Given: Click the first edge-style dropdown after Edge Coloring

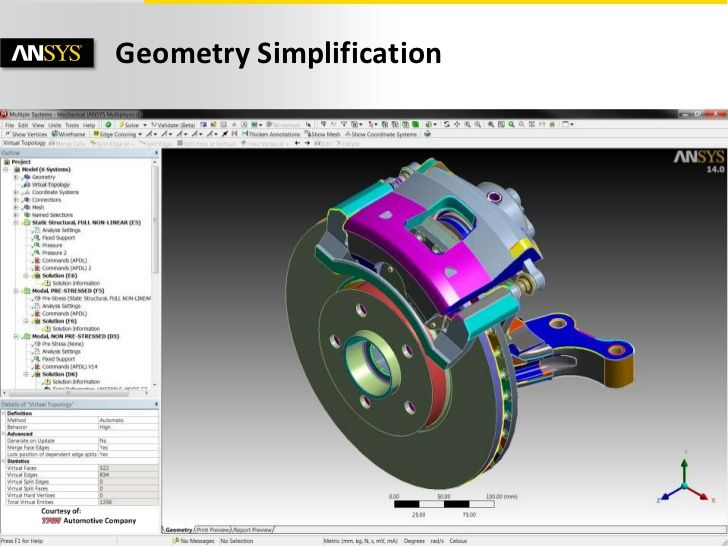Looking at the screenshot, I should tap(151, 134).
